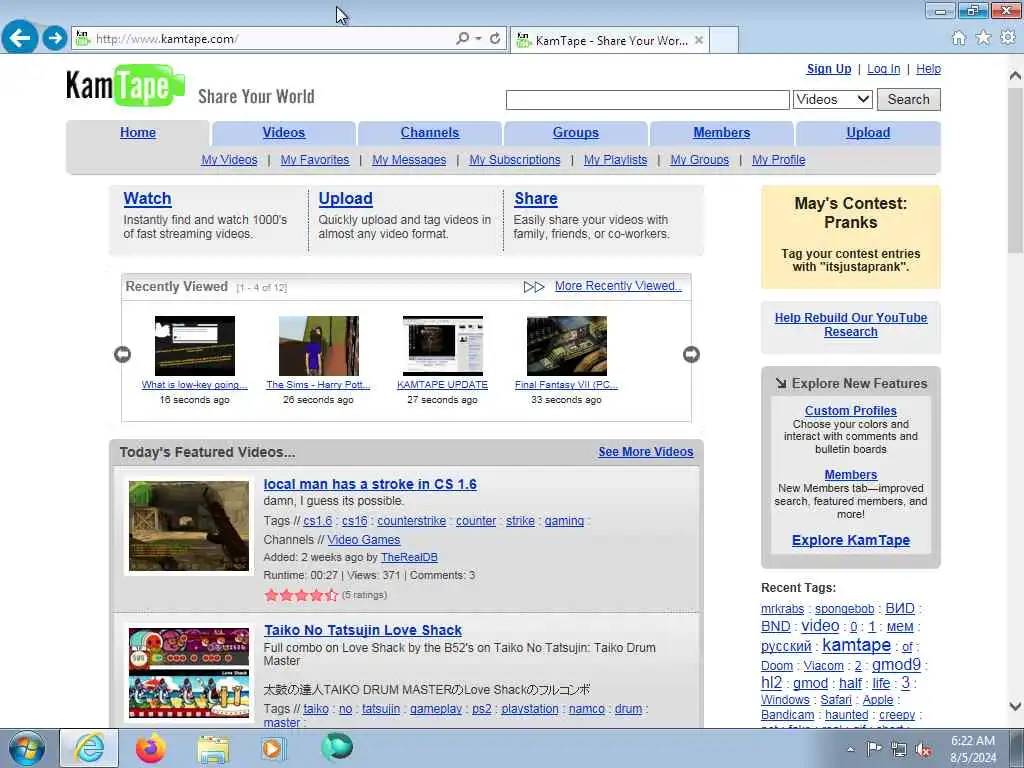This screenshot has width=1024, height=768.
Task: Switch to the Channels tab
Action: pos(430,133)
